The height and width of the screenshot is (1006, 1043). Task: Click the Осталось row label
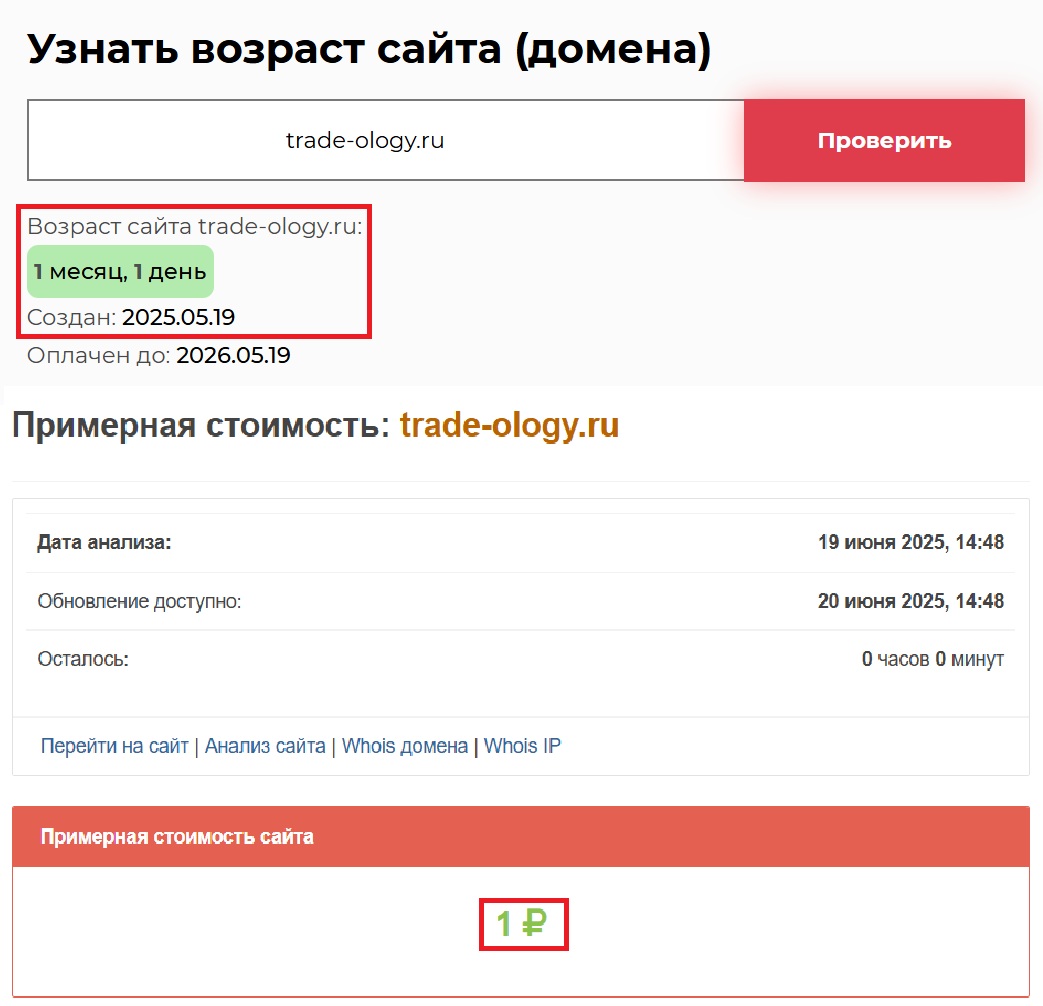(x=83, y=660)
